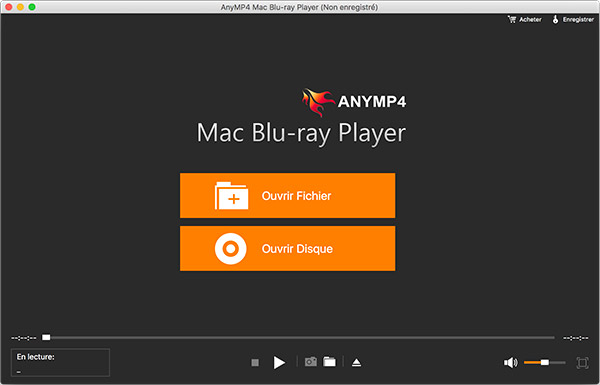Click the Ouvrir Disque button

(x=287, y=248)
